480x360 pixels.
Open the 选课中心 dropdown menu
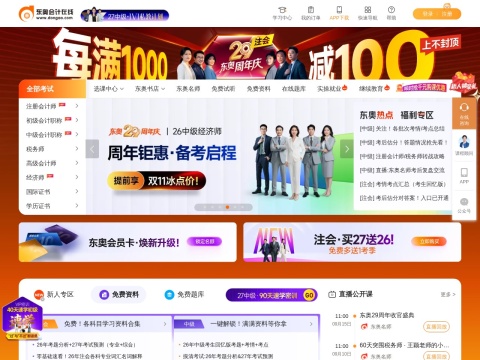109,89
